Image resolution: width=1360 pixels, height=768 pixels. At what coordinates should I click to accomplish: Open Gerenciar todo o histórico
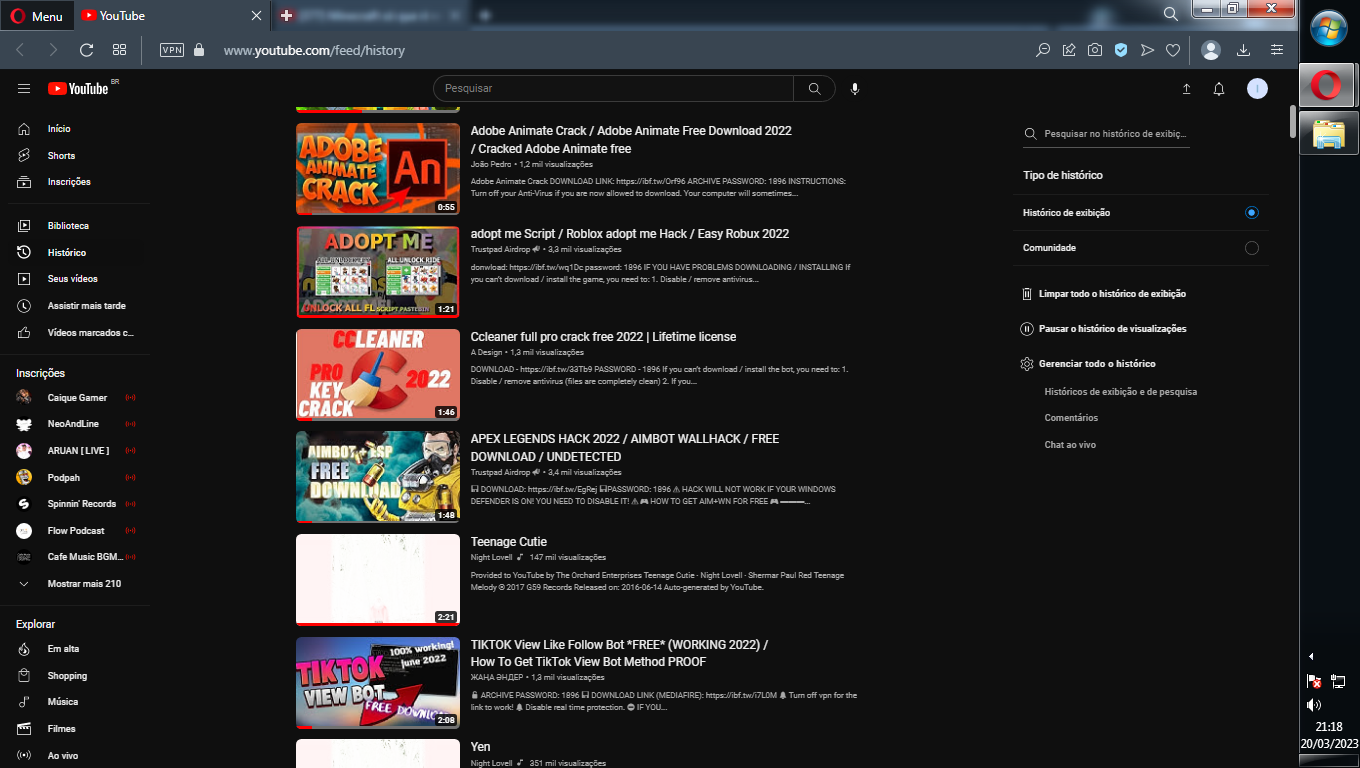1088,364
